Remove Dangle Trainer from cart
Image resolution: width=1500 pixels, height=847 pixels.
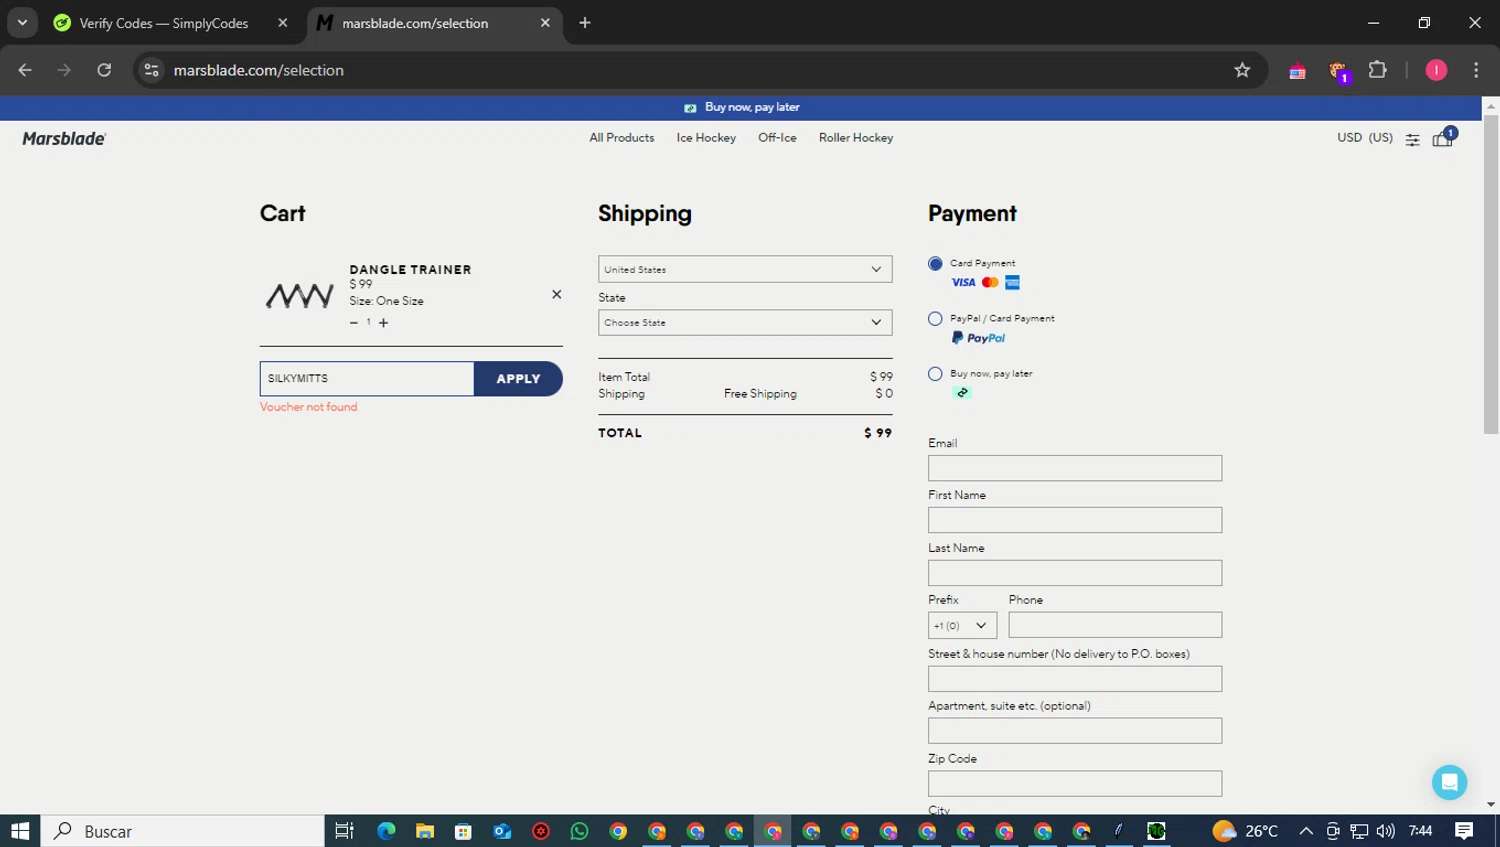click(557, 294)
